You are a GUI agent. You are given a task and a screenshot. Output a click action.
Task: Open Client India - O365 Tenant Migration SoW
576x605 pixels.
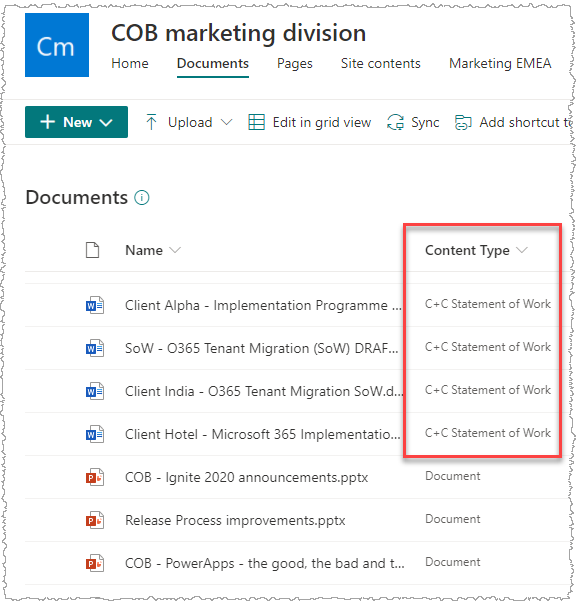(264, 391)
